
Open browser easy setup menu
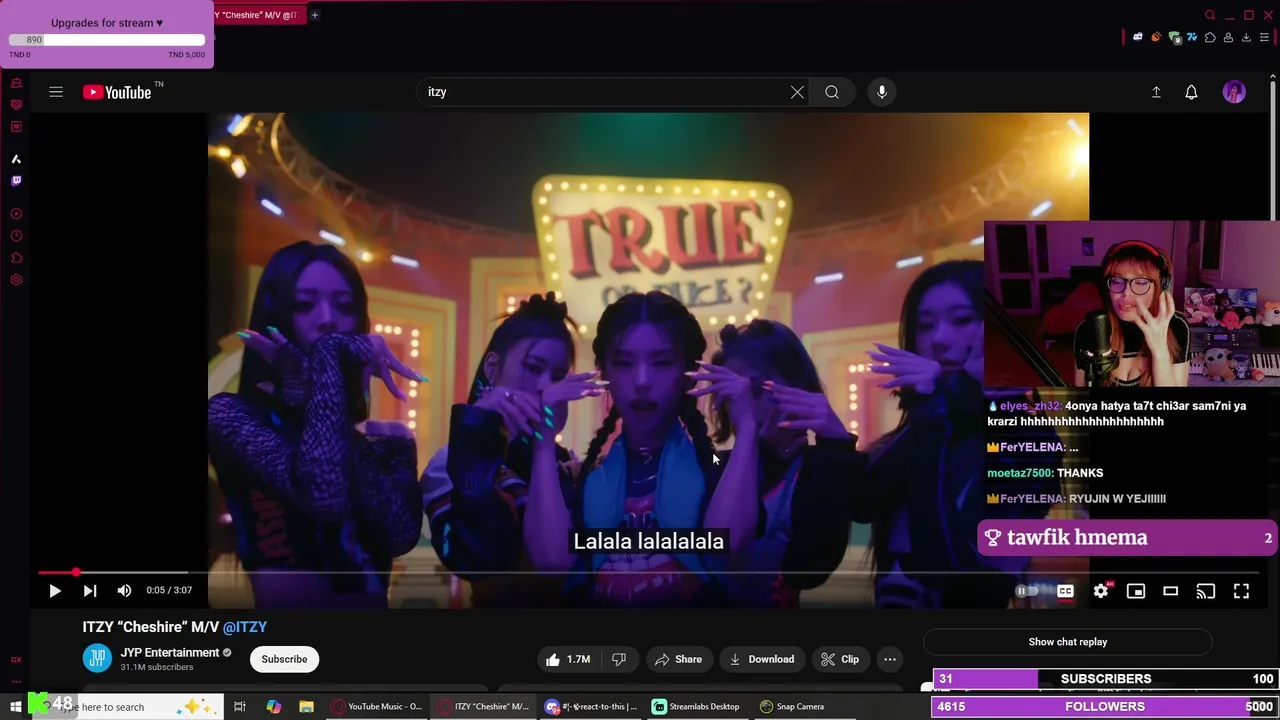tap(1264, 37)
